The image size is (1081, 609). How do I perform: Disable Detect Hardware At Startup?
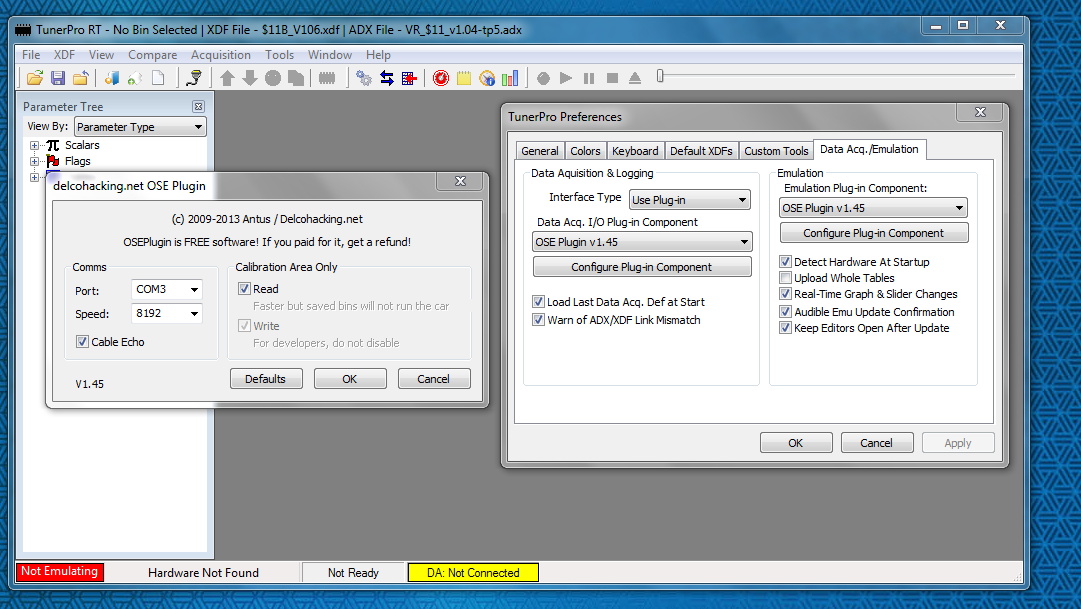(x=785, y=261)
